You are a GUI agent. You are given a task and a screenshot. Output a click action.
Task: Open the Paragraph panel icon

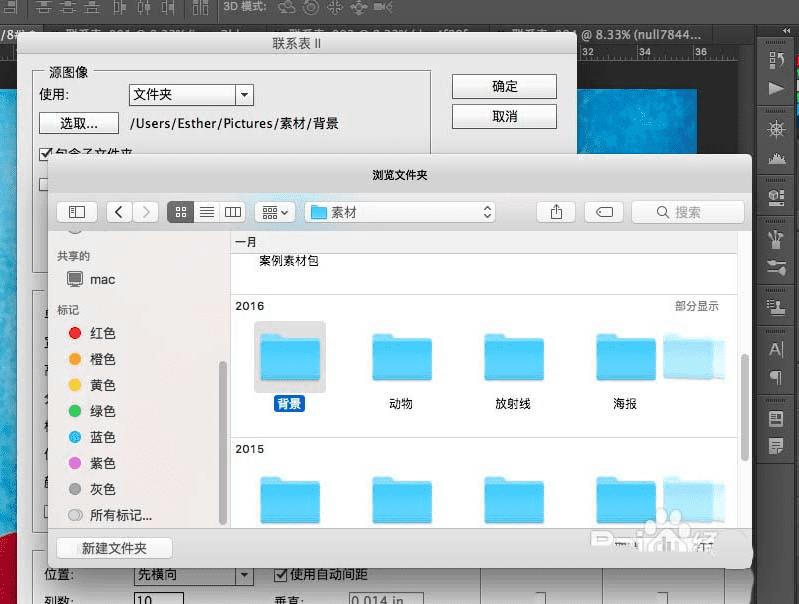(x=776, y=378)
